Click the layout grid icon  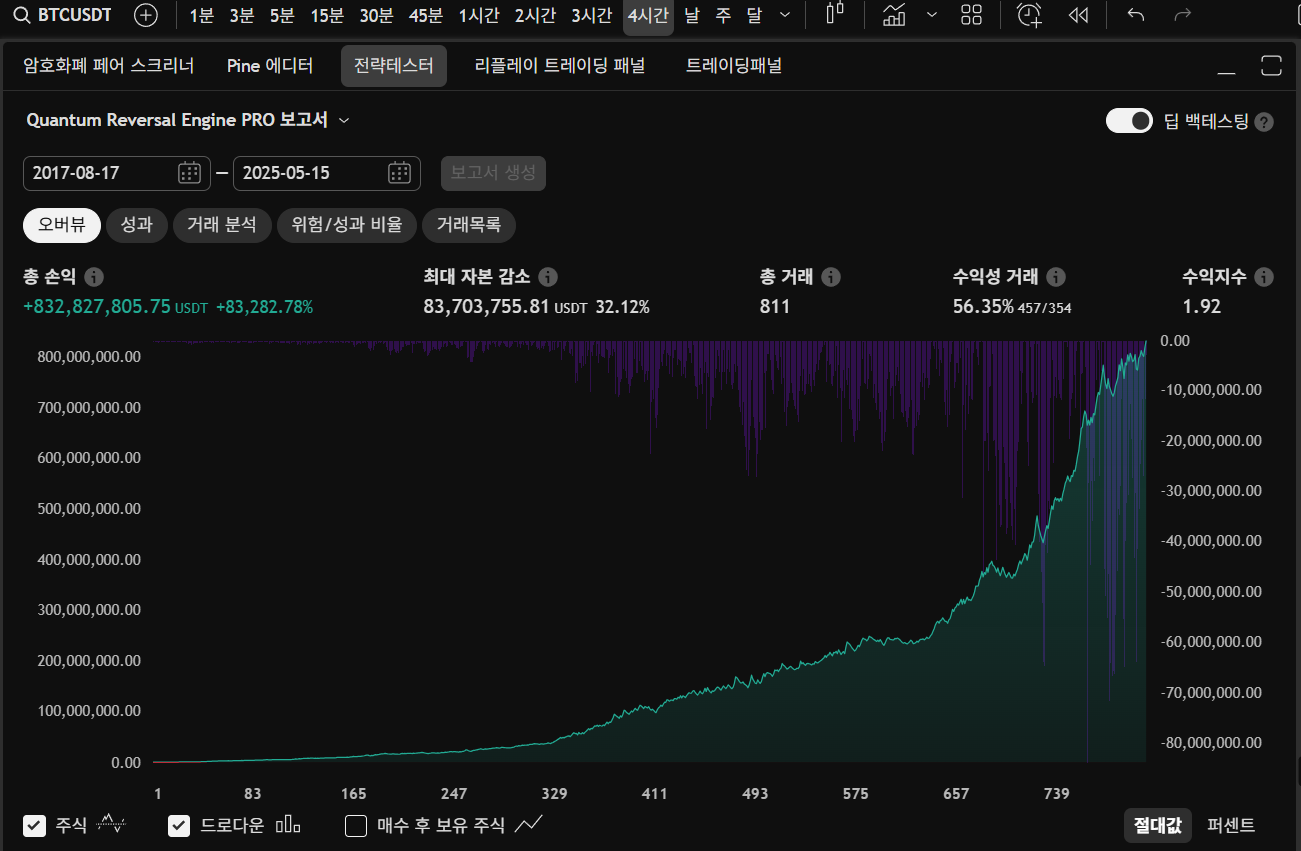[971, 15]
